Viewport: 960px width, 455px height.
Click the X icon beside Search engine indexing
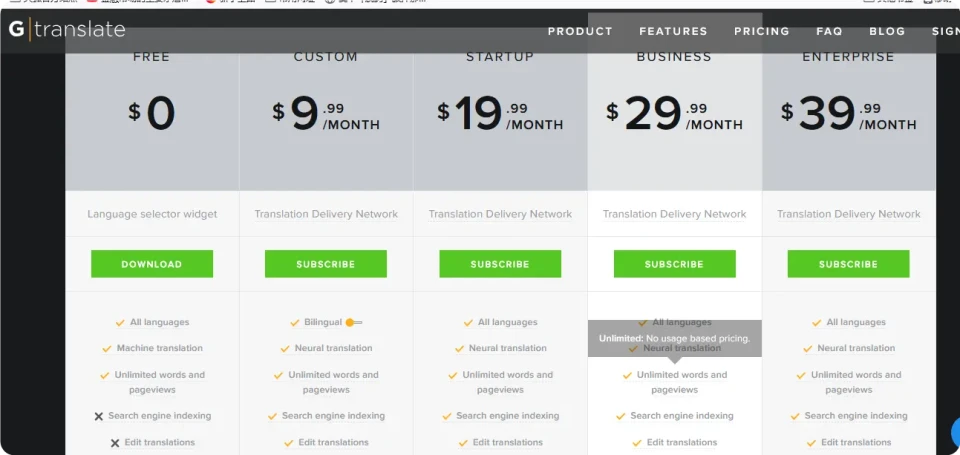pyautogui.click(x=99, y=416)
